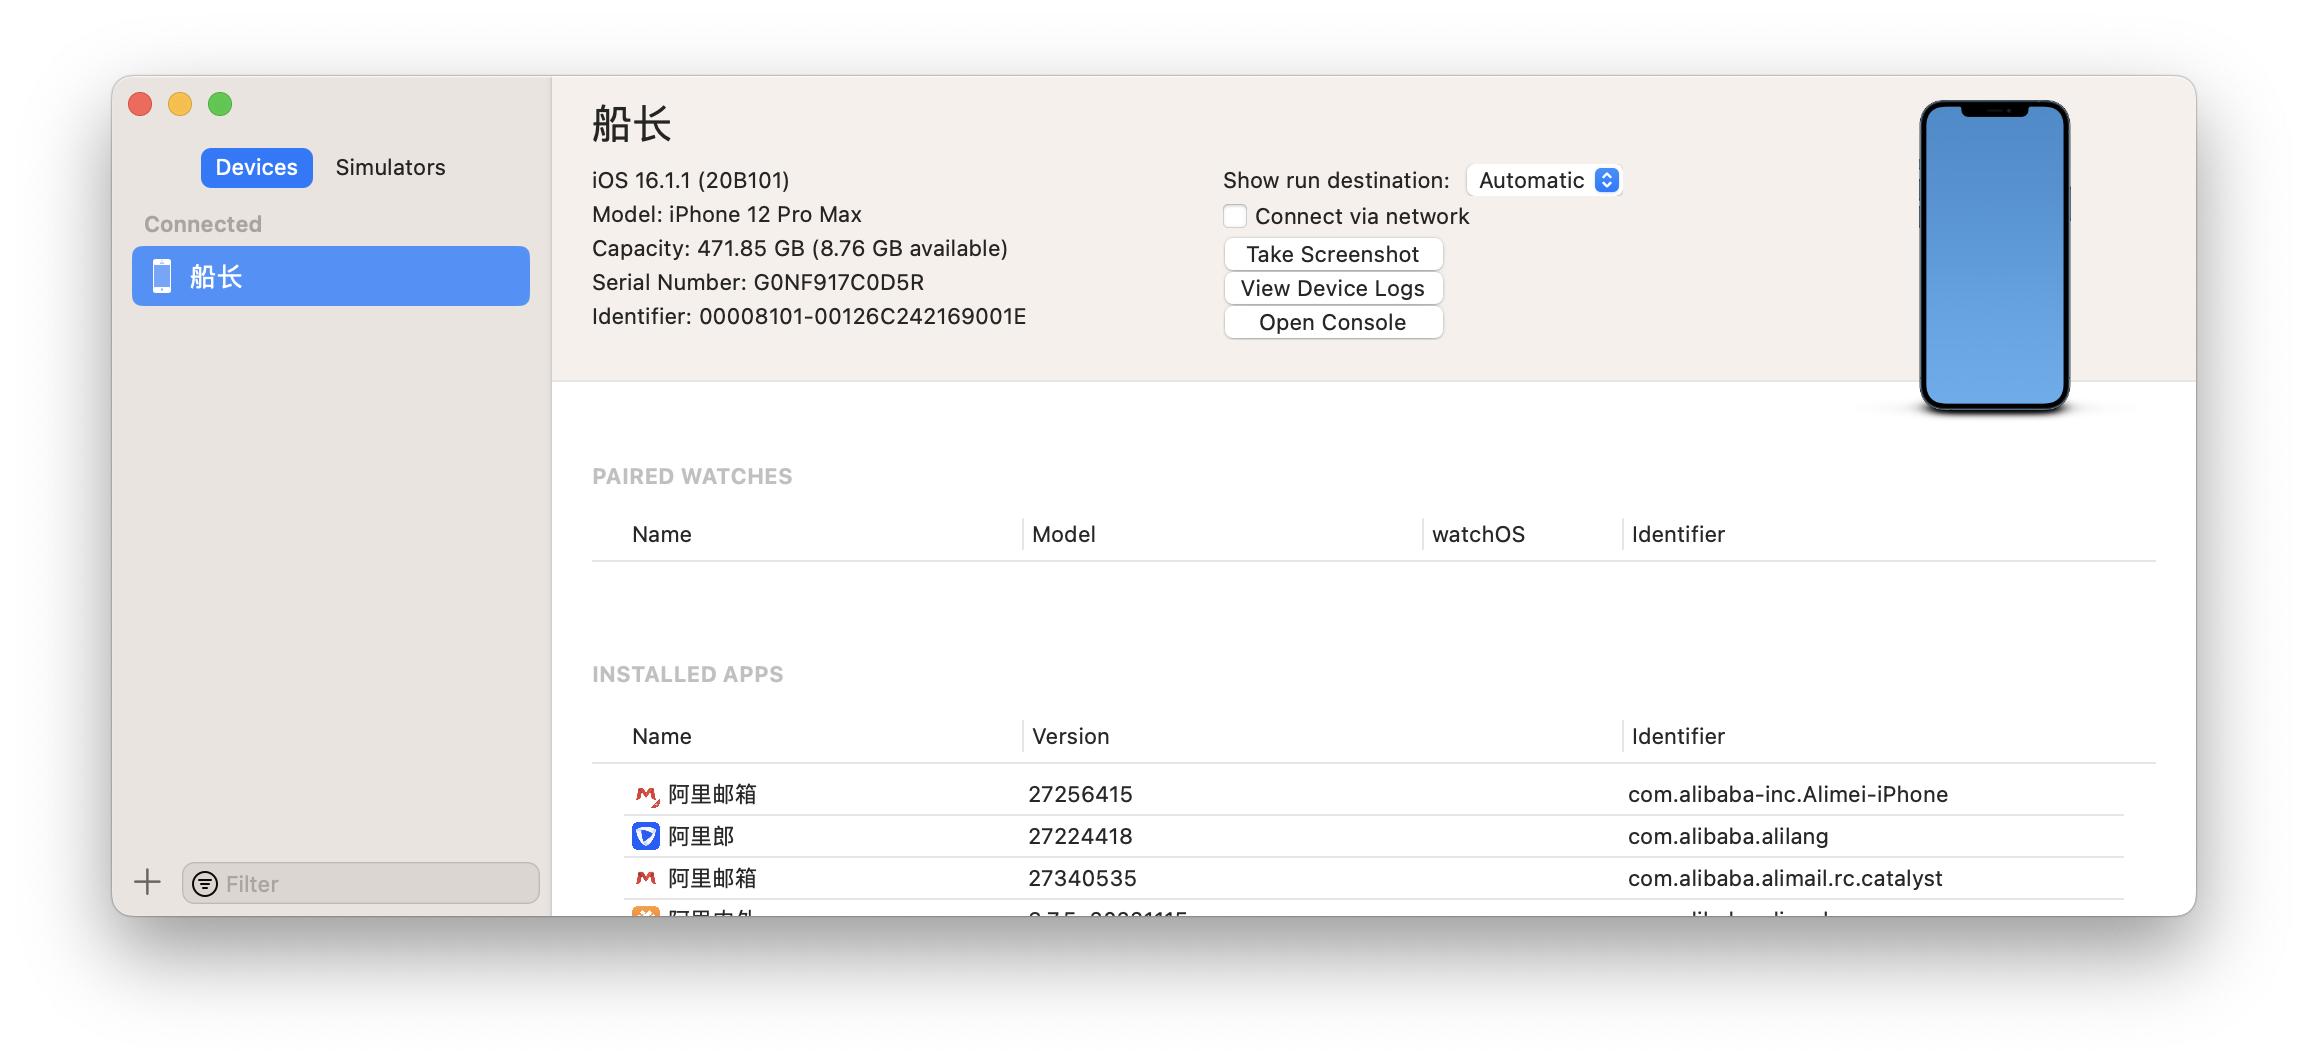Switch to the Devices tab
Viewport: 2308px width, 1064px height.
(x=256, y=167)
